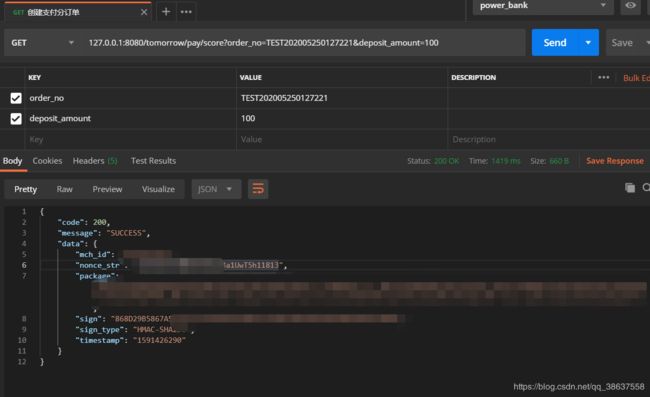Image resolution: width=650 pixels, height=397 pixels.
Task: Click the request URL field
Action: pyautogui.click(x=304, y=43)
